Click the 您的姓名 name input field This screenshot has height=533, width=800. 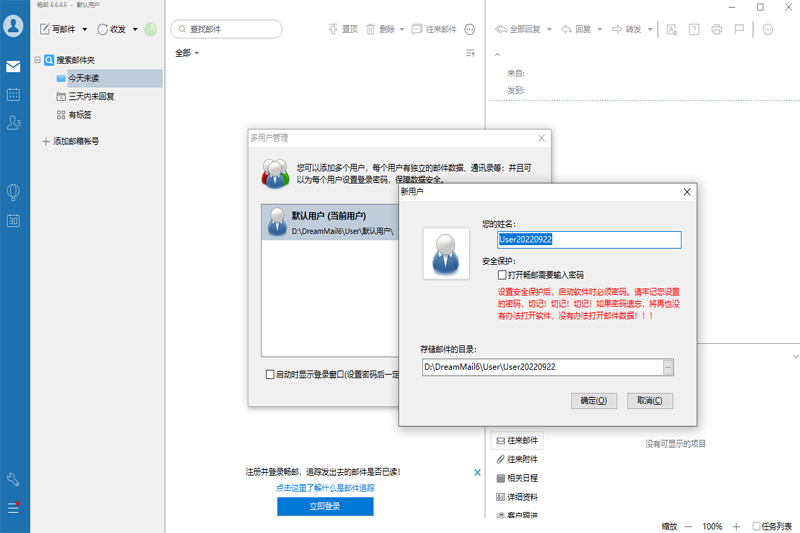589,240
